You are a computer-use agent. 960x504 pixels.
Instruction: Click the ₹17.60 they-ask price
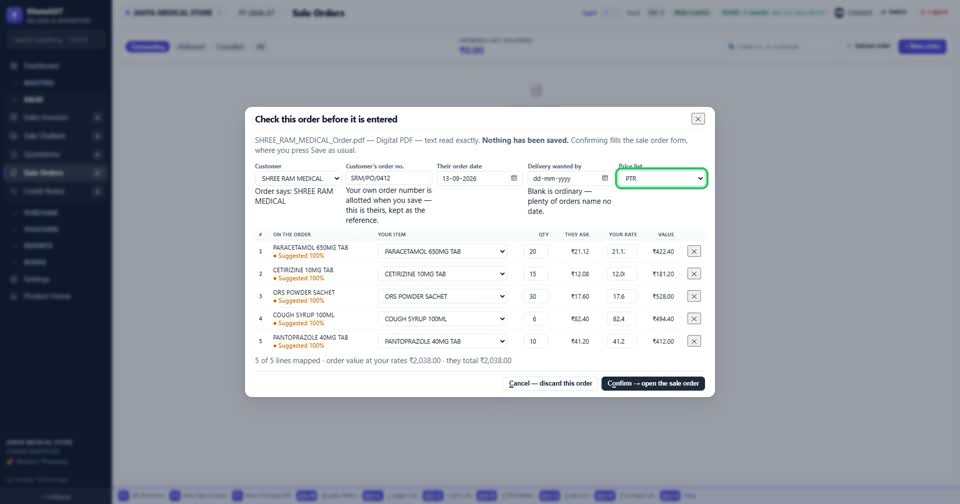[x=580, y=296]
